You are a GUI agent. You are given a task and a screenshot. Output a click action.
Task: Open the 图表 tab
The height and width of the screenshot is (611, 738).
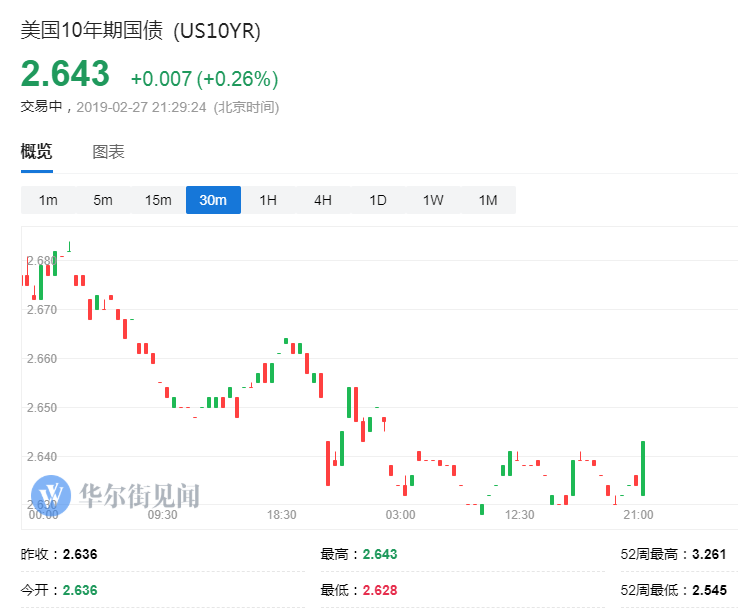108,152
